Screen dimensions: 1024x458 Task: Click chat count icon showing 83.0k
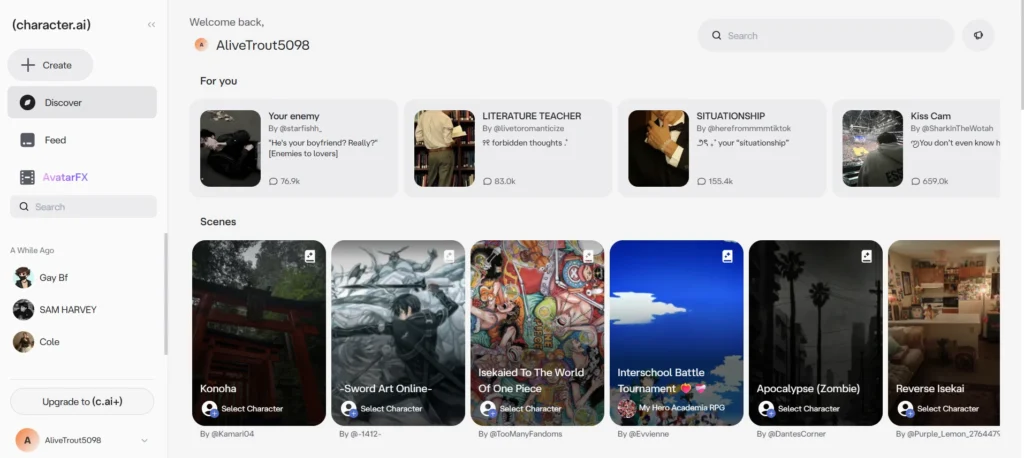(487, 181)
